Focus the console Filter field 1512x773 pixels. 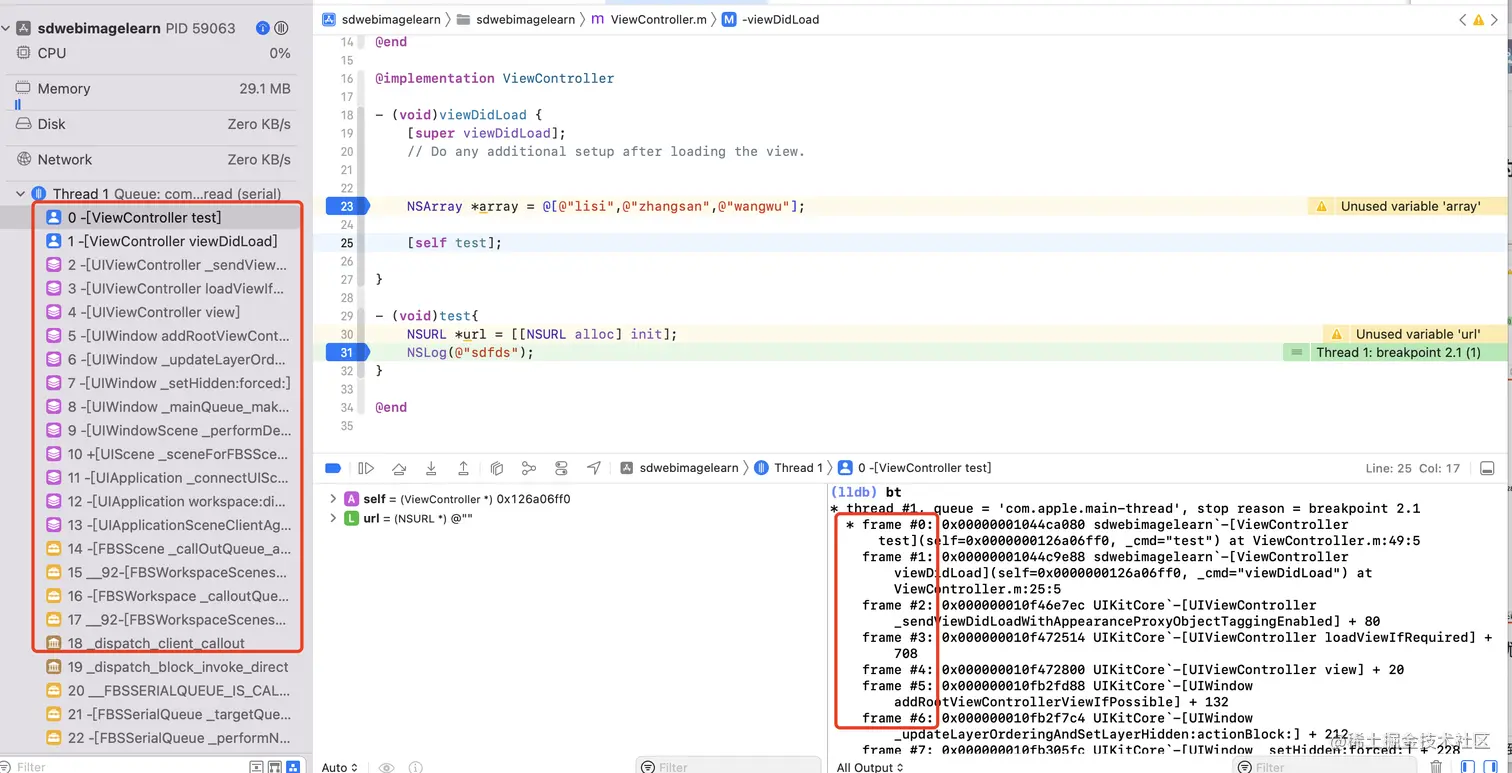[1326, 767]
